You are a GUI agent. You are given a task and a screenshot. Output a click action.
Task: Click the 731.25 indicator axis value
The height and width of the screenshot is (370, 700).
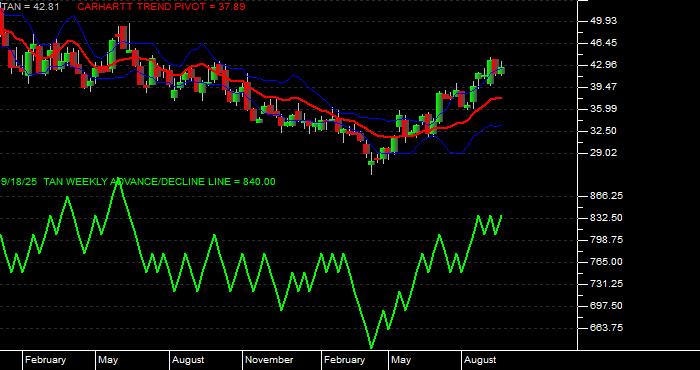[x=605, y=284]
